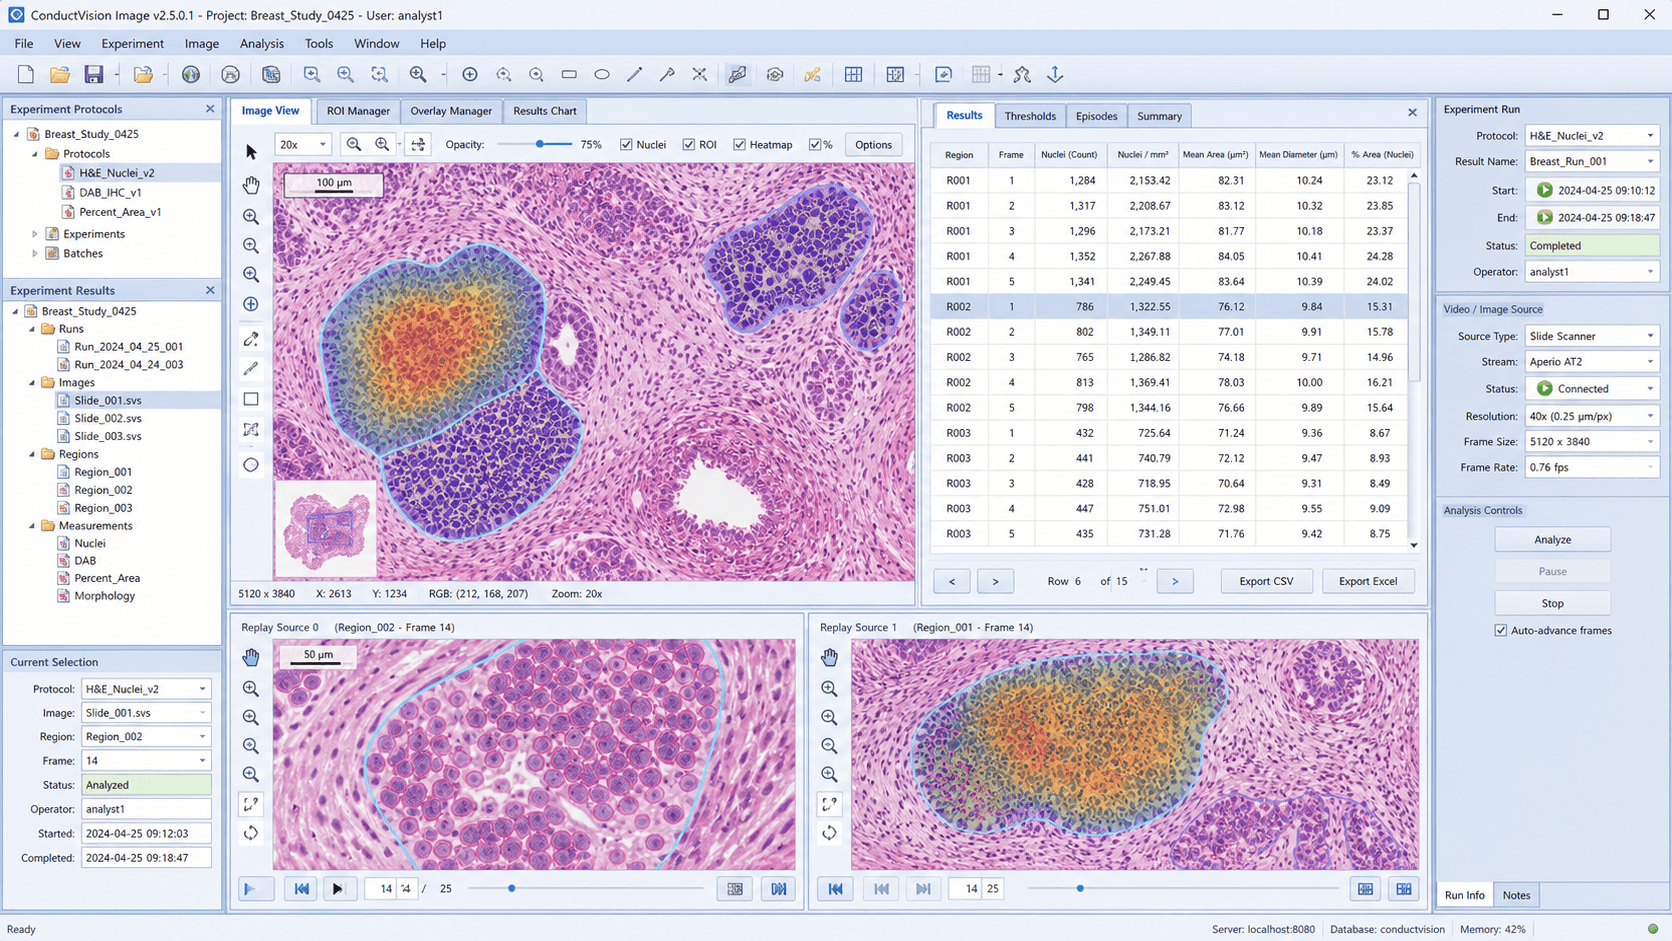Screen dimensions: 1672x941
Task: Skip to first frame in Replay Source 1
Action: click(x=835, y=888)
